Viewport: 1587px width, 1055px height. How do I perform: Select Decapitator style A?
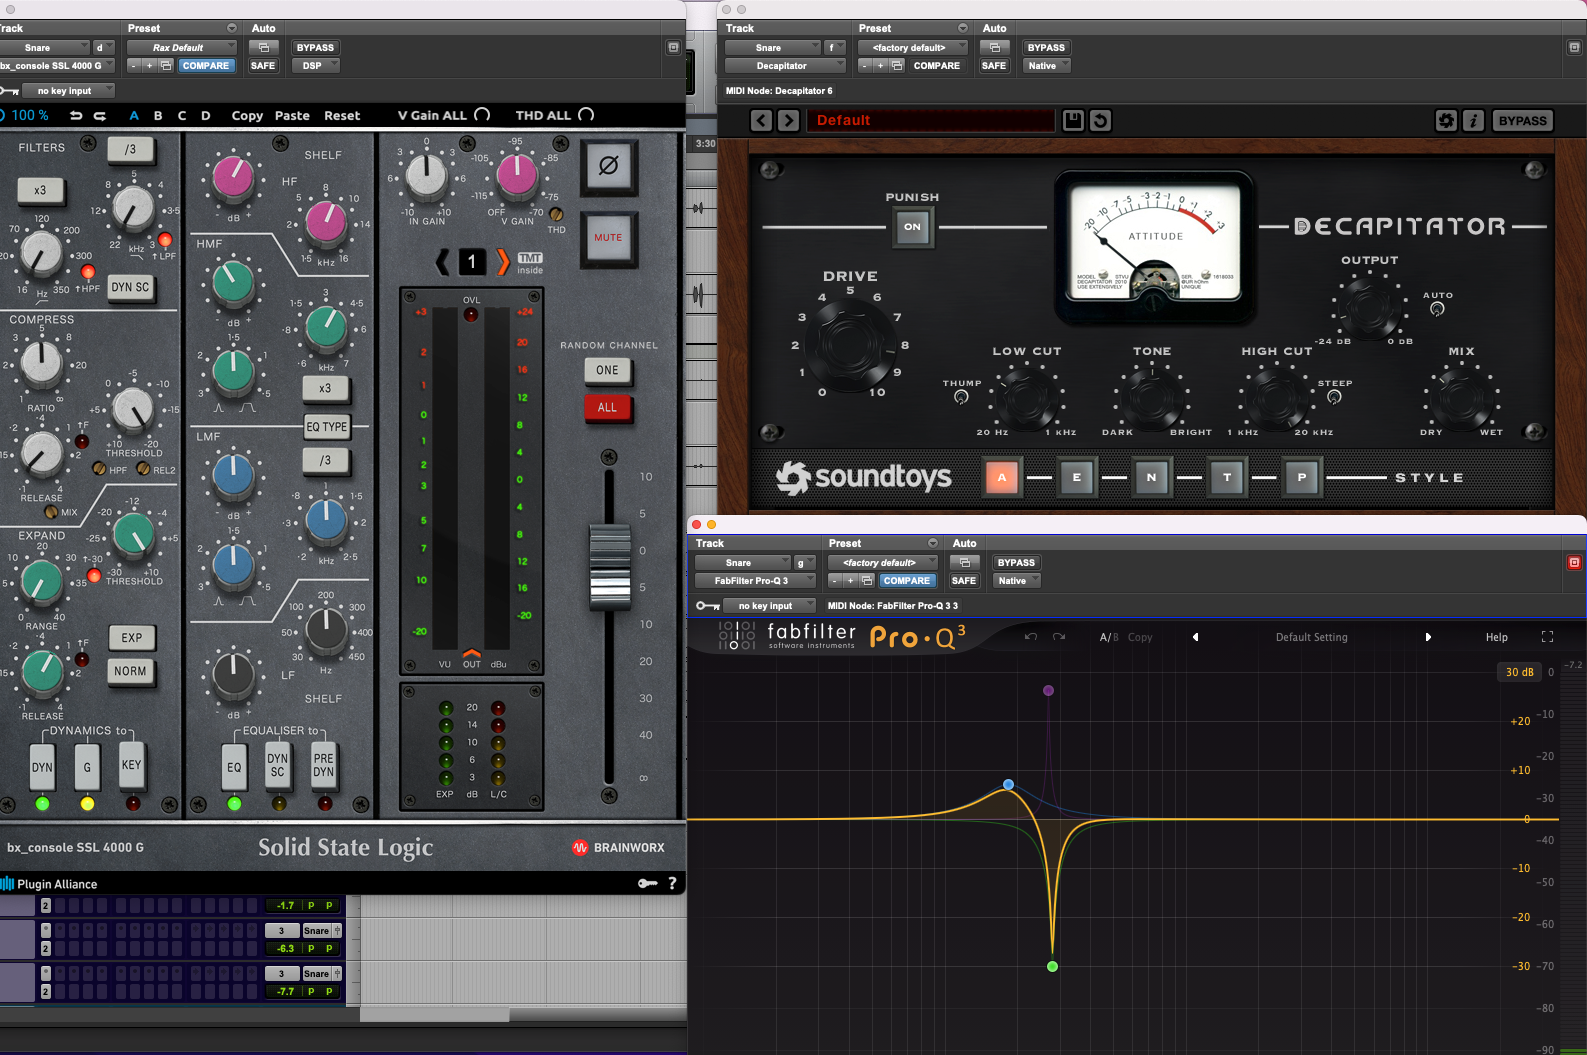[x=1002, y=478]
